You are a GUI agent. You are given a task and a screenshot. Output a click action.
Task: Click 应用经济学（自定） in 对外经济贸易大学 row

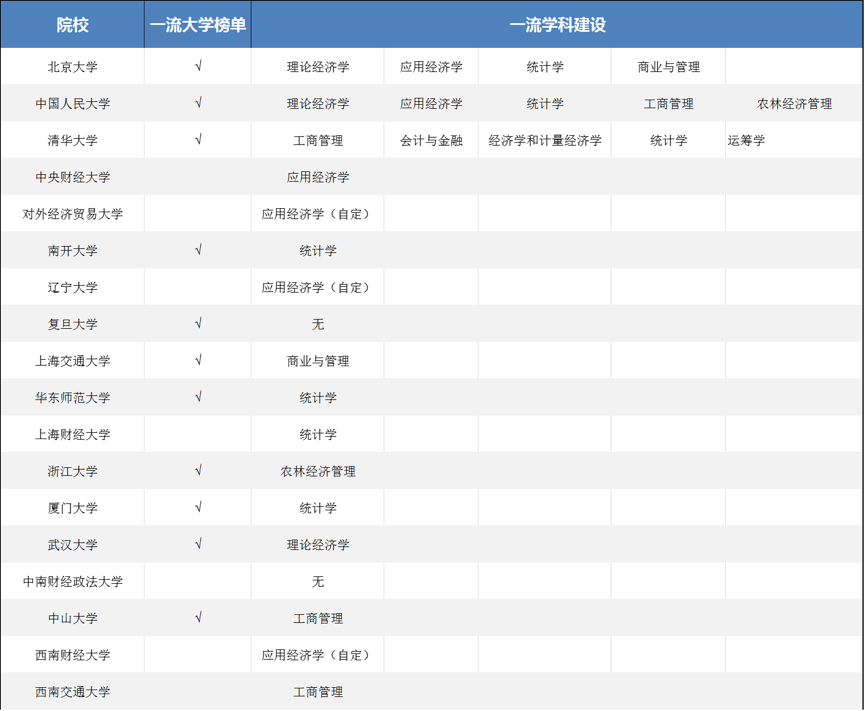(316, 214)
